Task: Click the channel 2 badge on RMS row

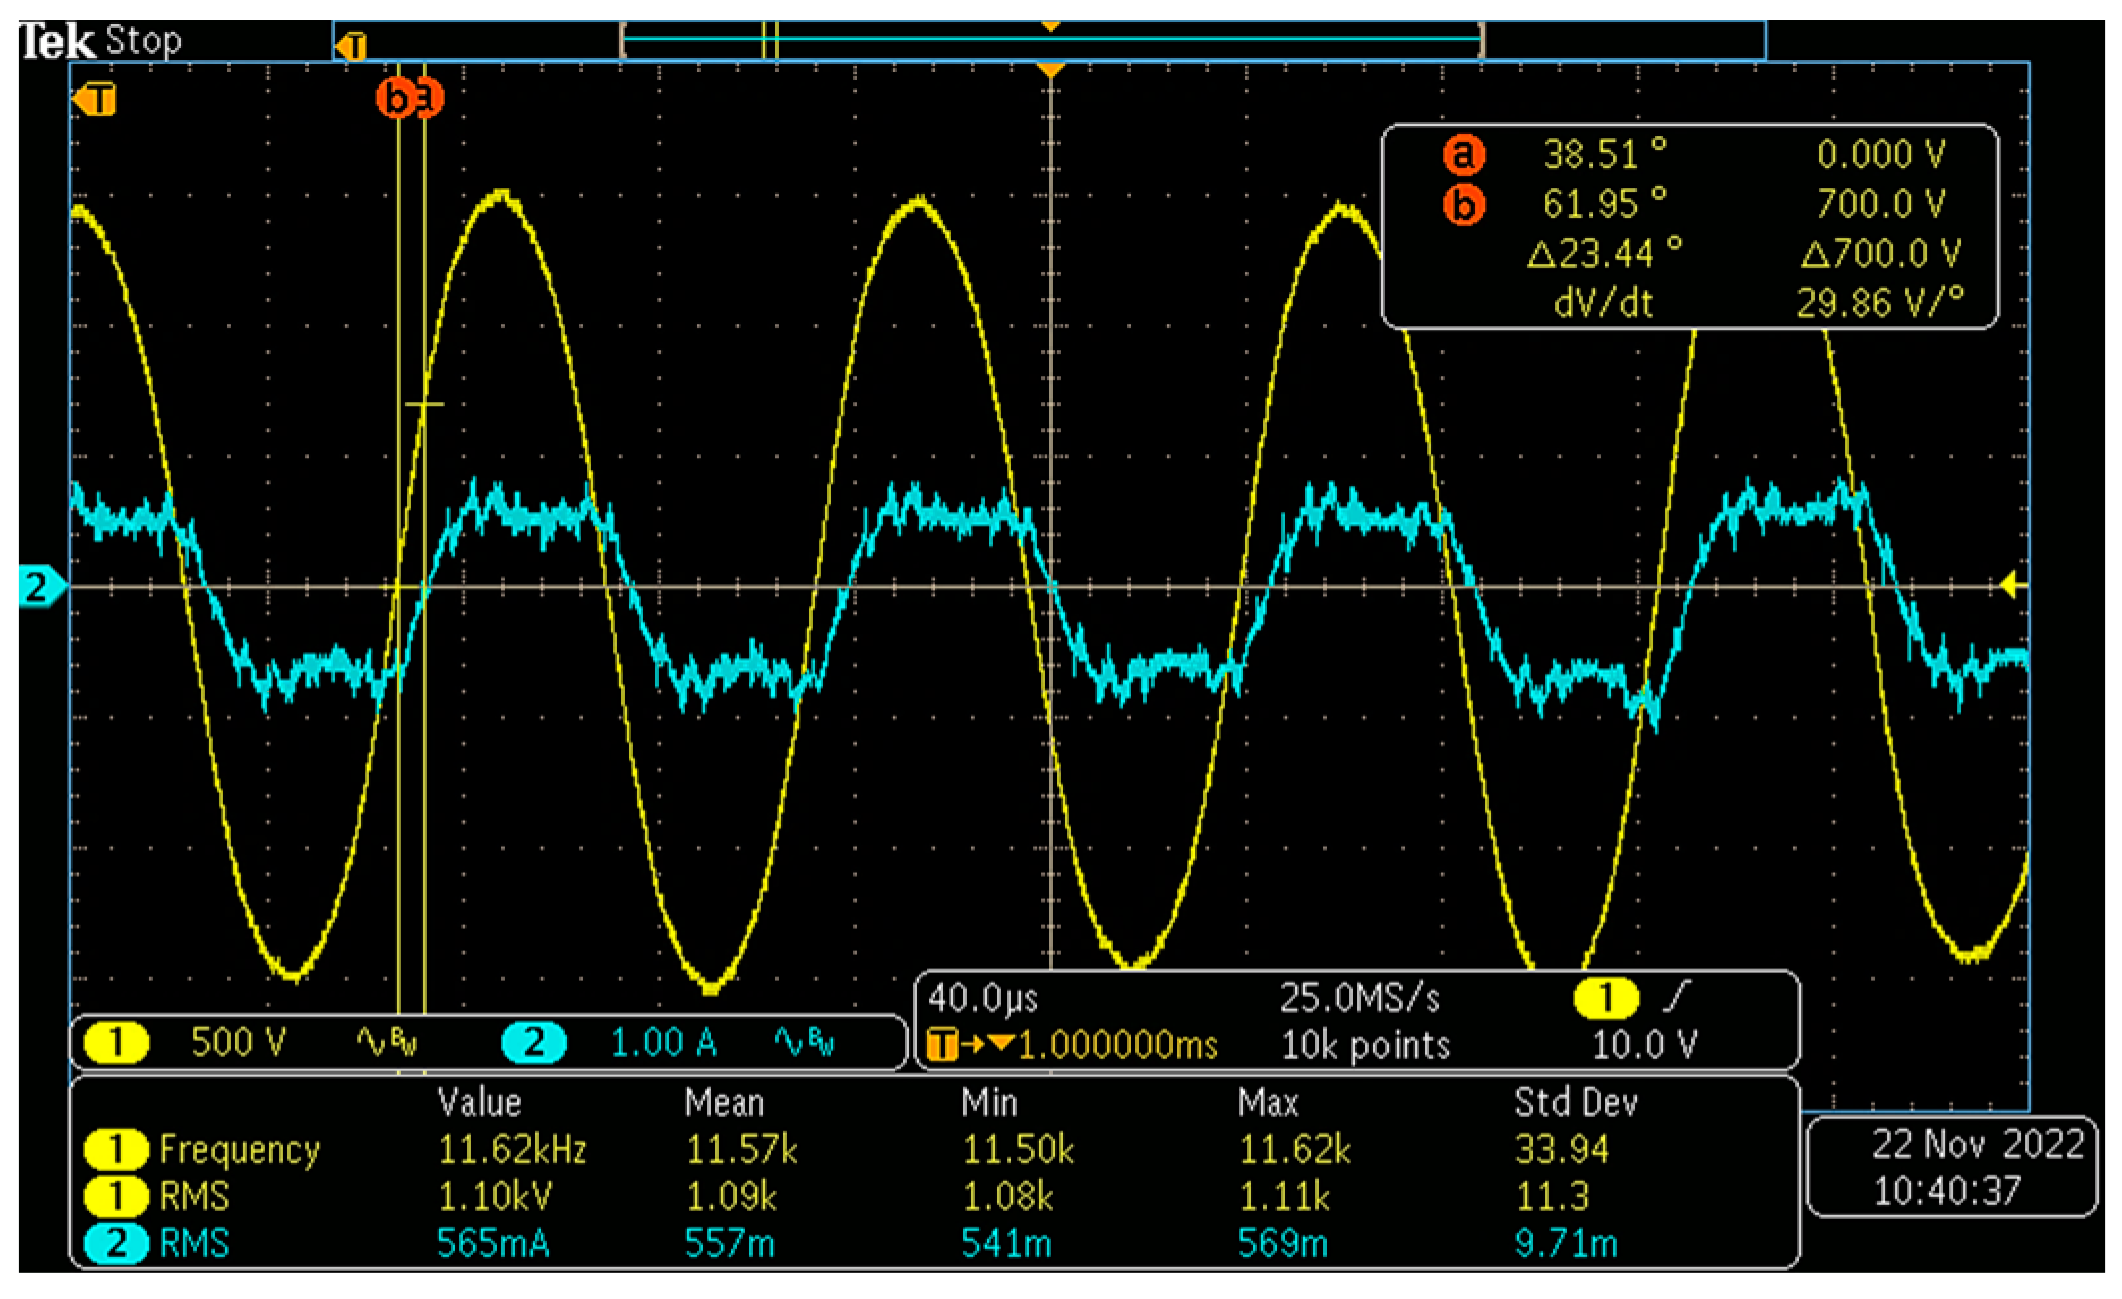Action: click(x=116, y=1243)
